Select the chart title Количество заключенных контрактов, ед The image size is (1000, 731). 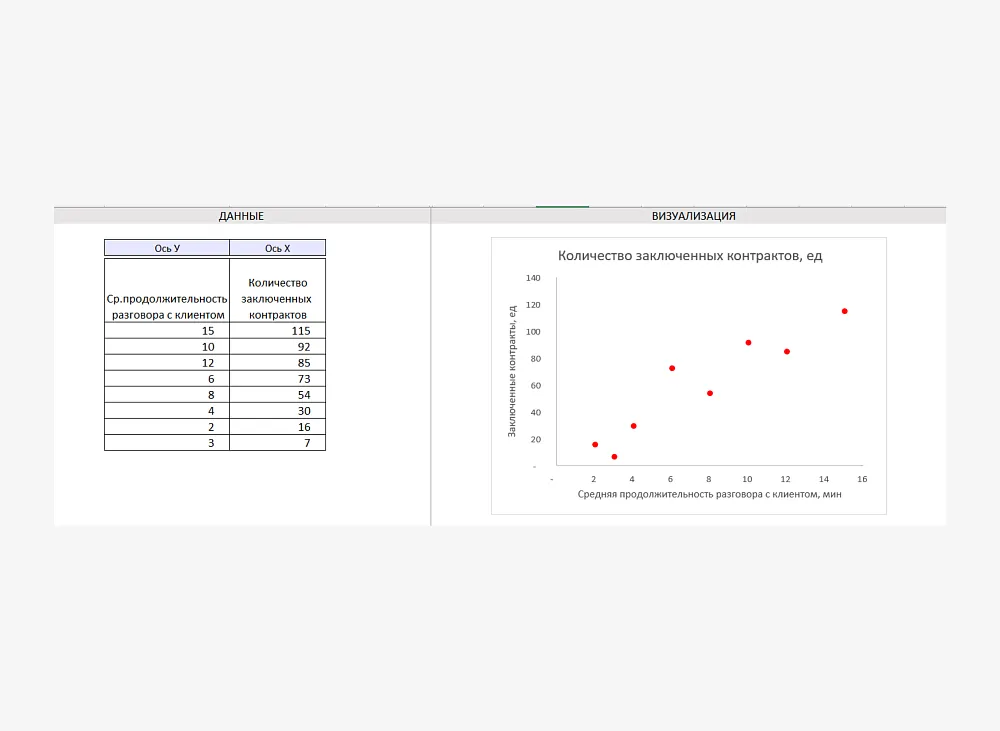pyautogui.click(x=689, y=256)
